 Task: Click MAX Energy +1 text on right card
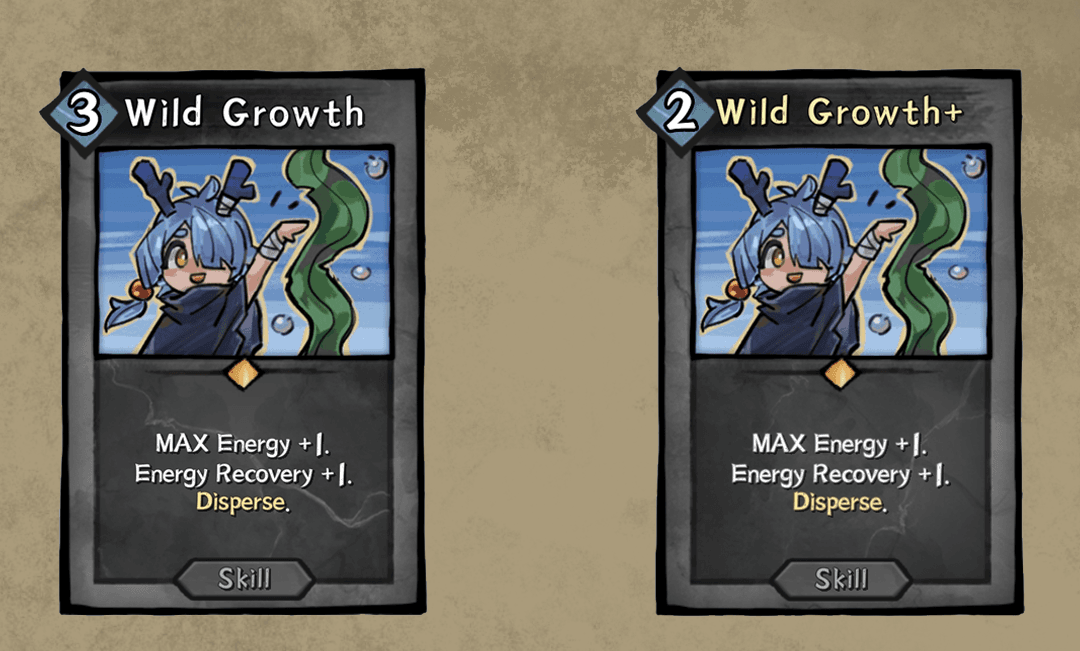[840, 444]
